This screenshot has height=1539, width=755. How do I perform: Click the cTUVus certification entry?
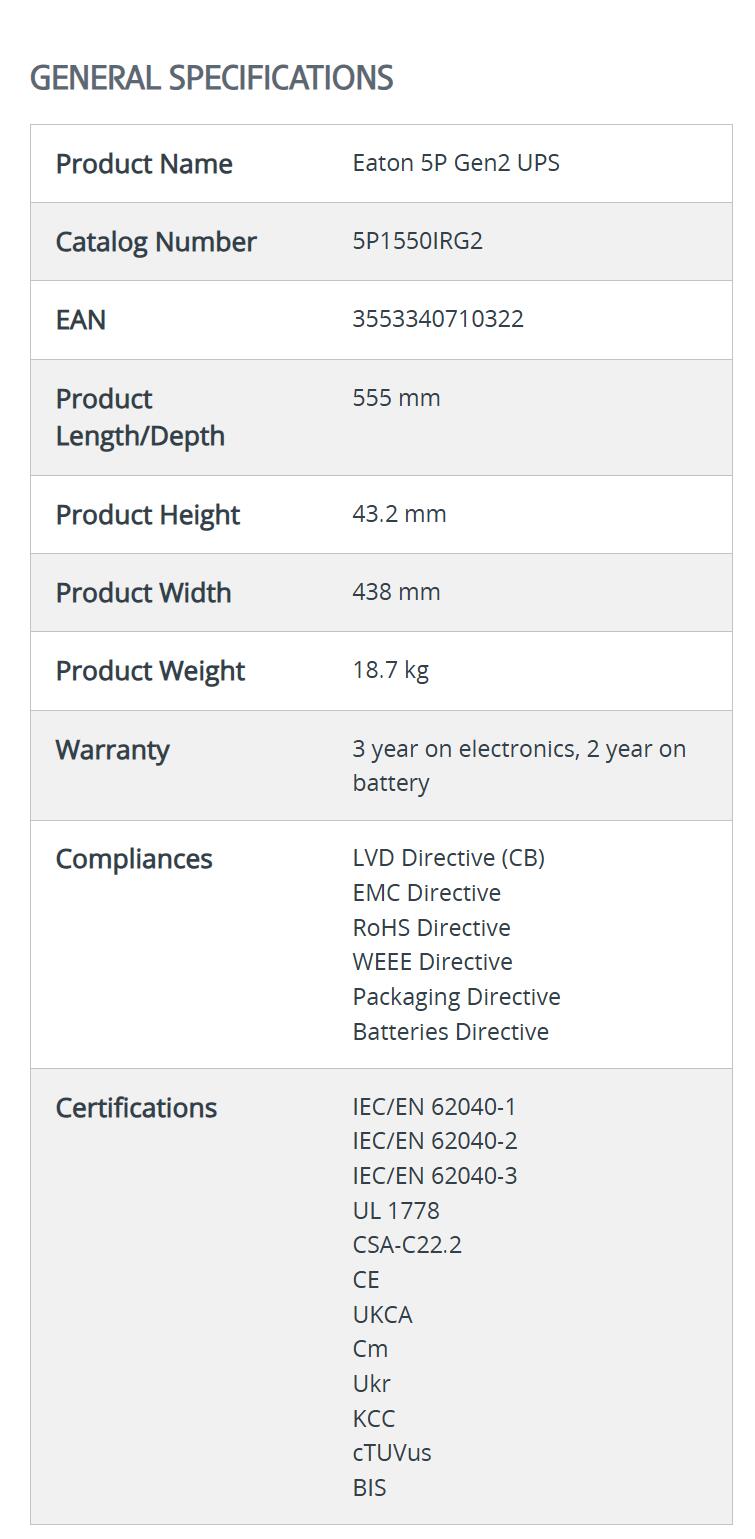click(392, 1453)
